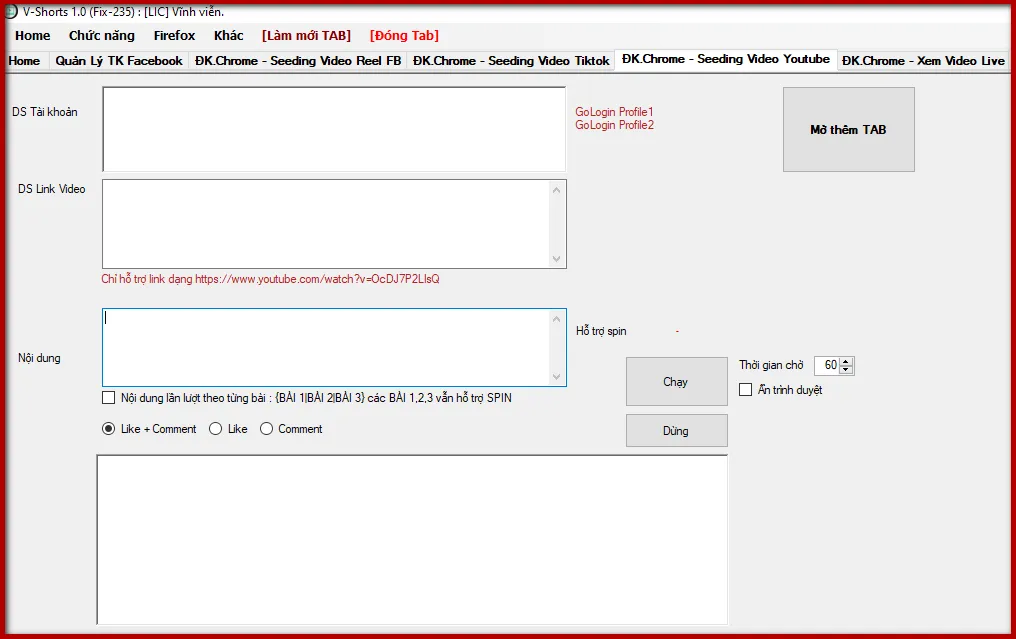
Task: Click the large log output box below the radio buttons
Action: [x=412, y=540]
